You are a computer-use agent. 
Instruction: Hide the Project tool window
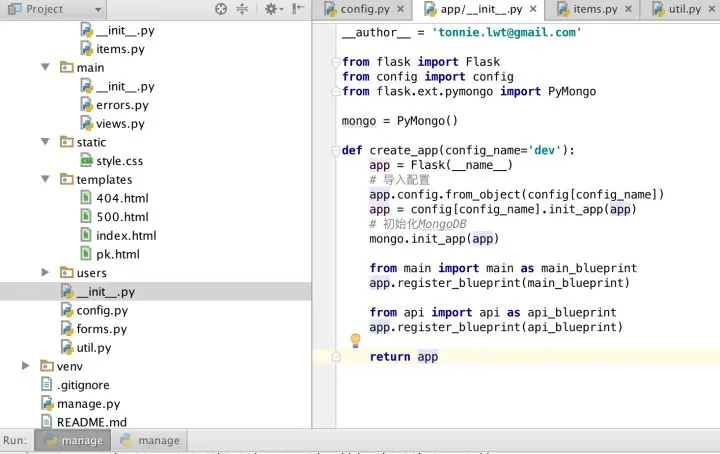click(x=298, y=9)
